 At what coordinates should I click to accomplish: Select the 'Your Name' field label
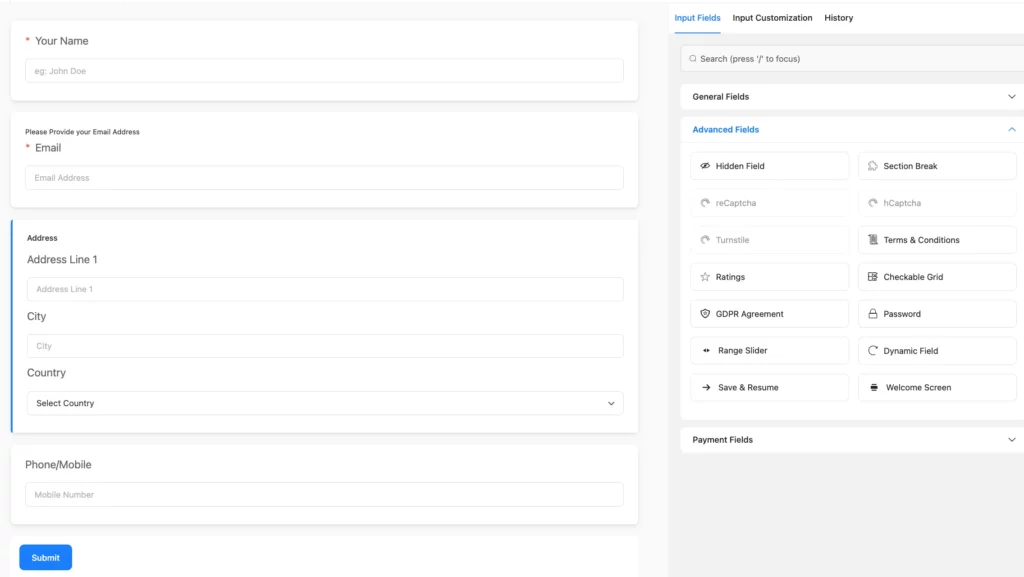click(x=61, y=40)
